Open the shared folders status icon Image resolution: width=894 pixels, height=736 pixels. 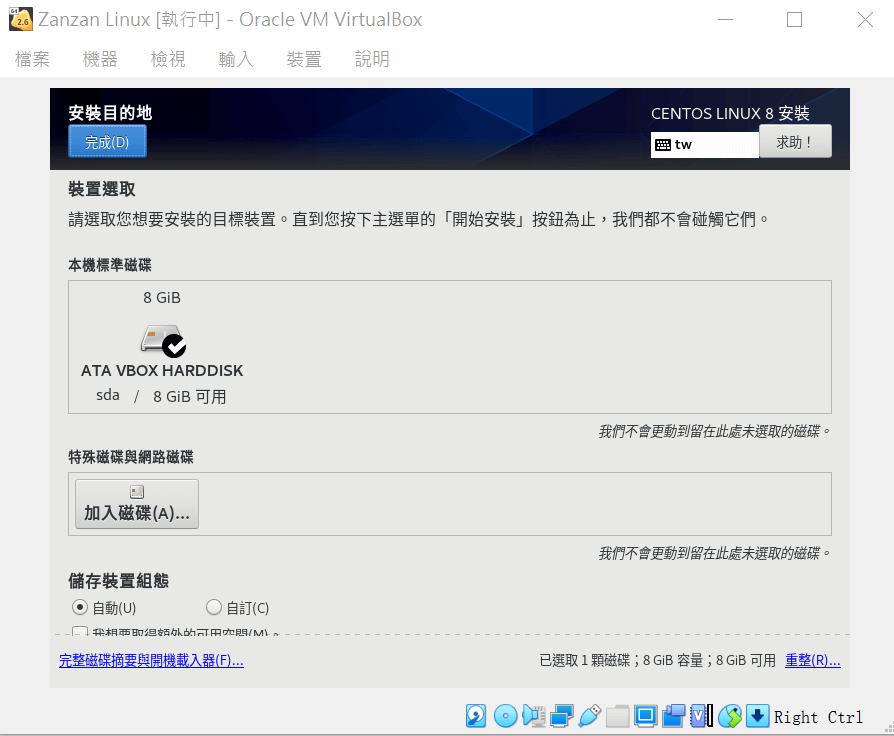tap(617, 716)
